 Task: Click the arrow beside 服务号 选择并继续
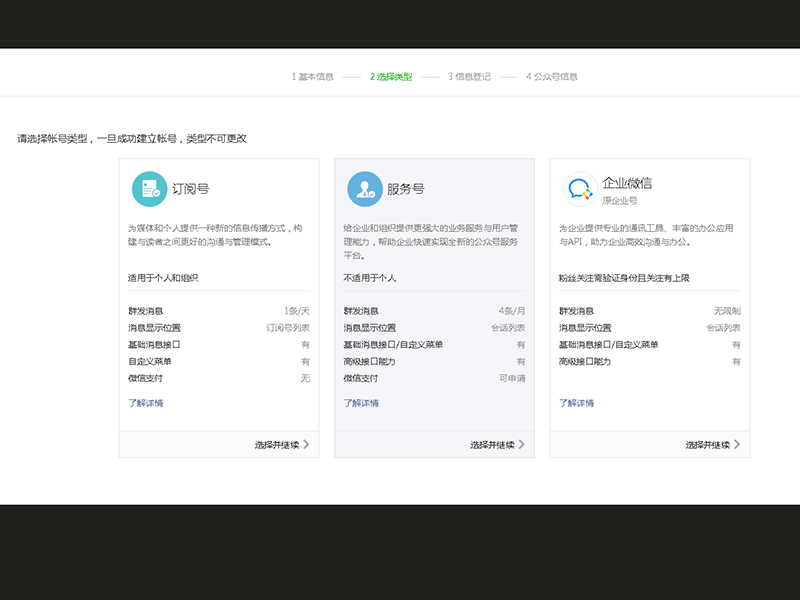pyautogui.click(x=523, y=442)
